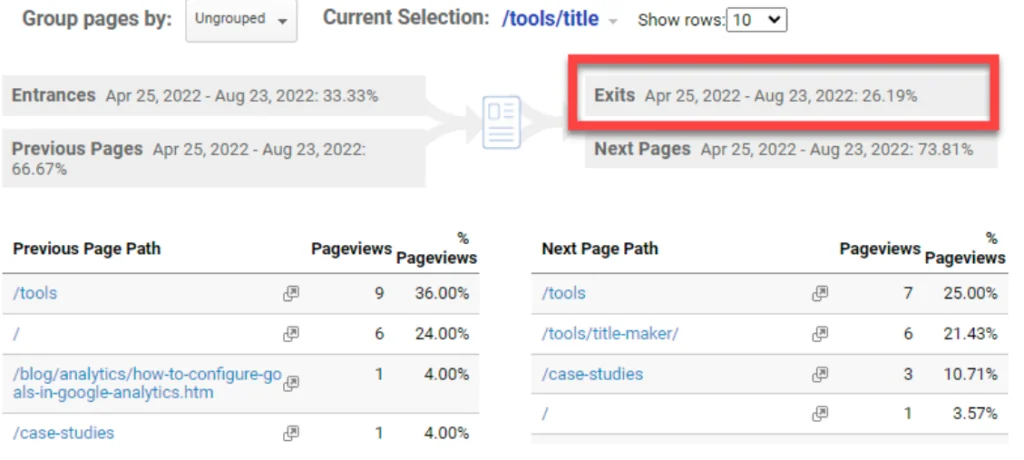Open pop-out icon beside next page /tools
The image size is (1024, 460).
click(x=820, y=294)
